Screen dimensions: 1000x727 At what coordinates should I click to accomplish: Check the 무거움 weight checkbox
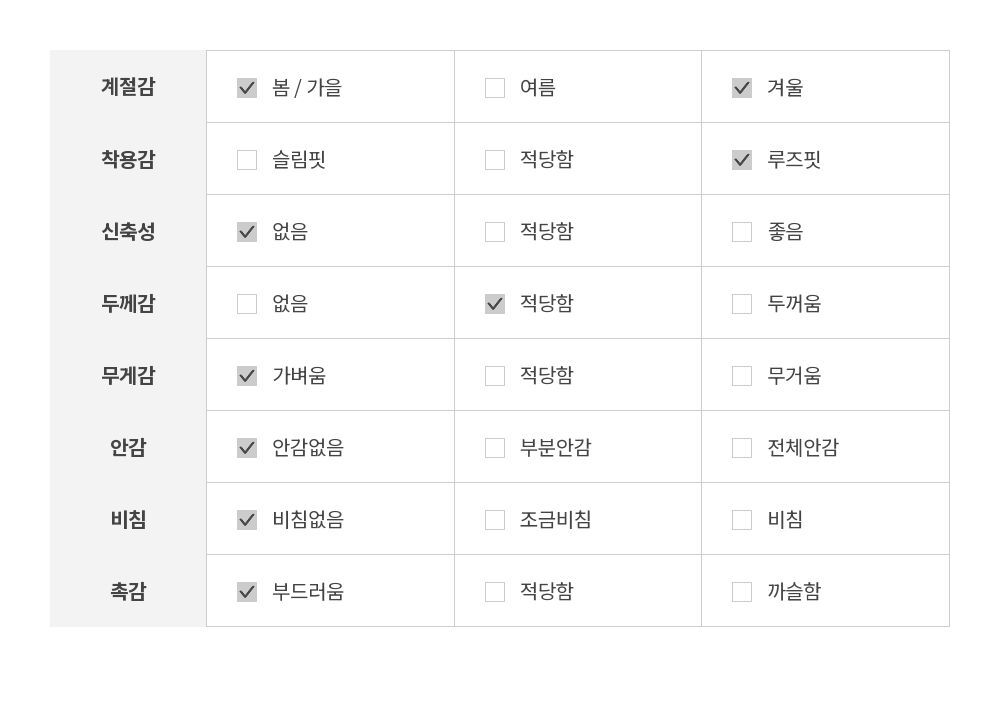click(742, 376)
